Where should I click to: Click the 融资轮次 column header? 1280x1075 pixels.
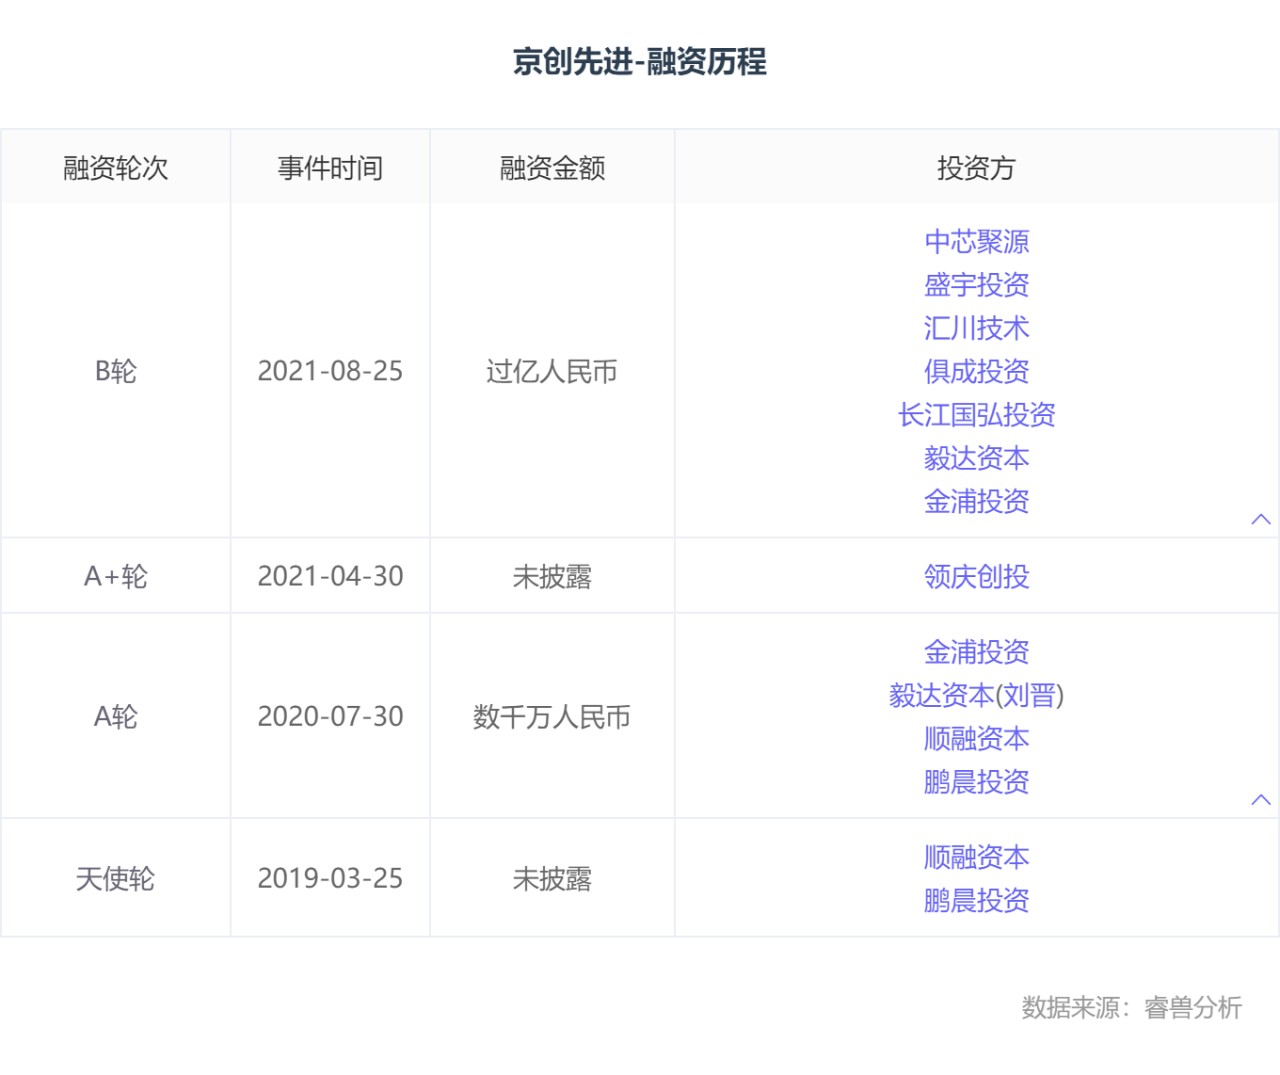pos(116,168)
